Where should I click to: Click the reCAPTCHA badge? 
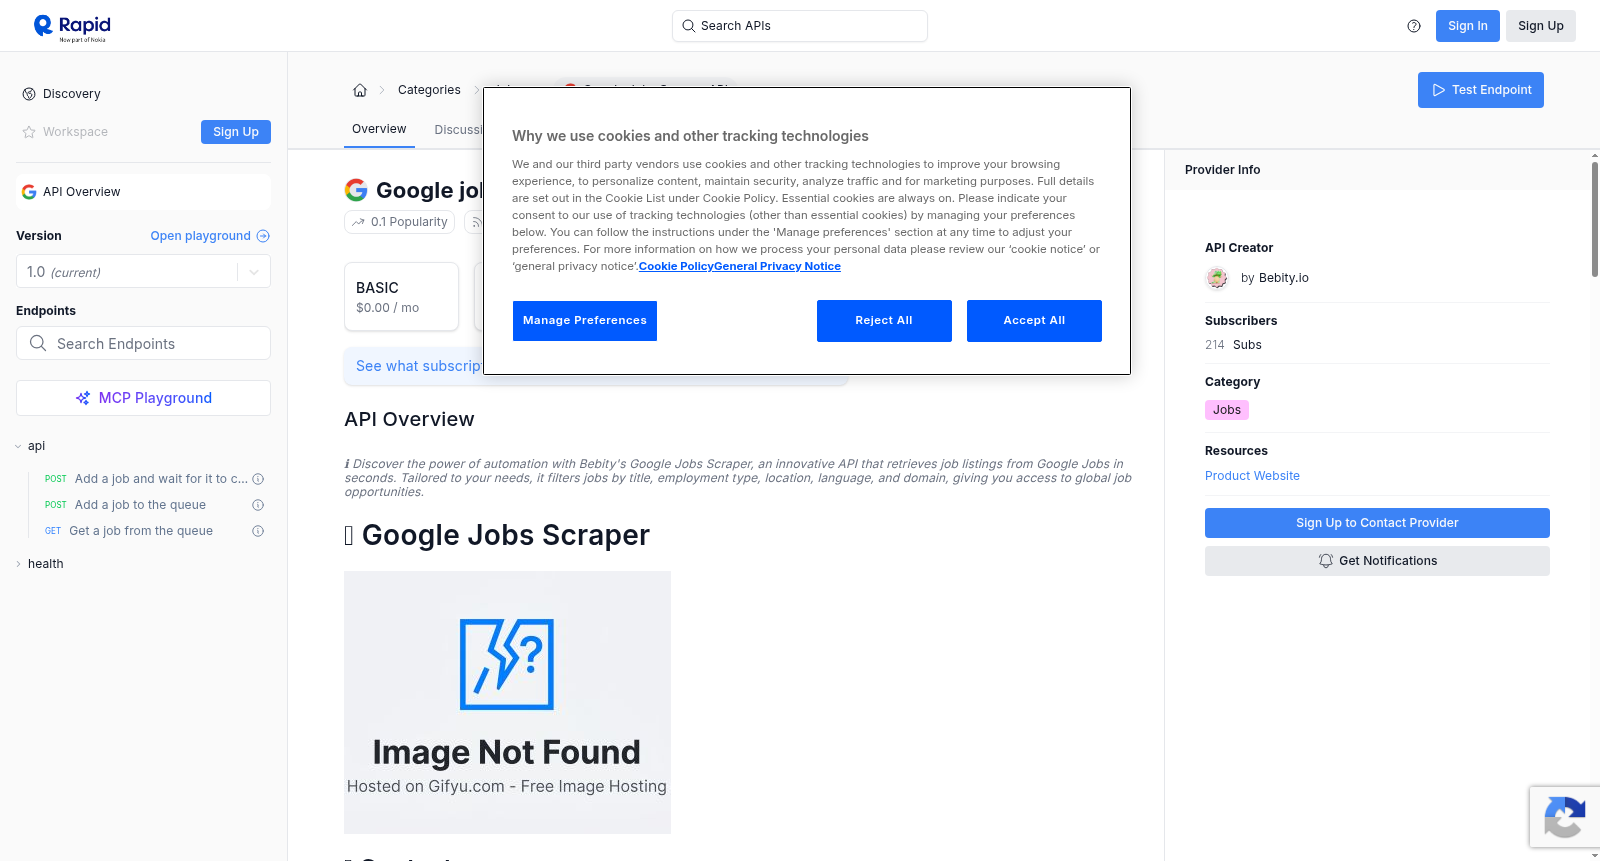[1564, 817]
